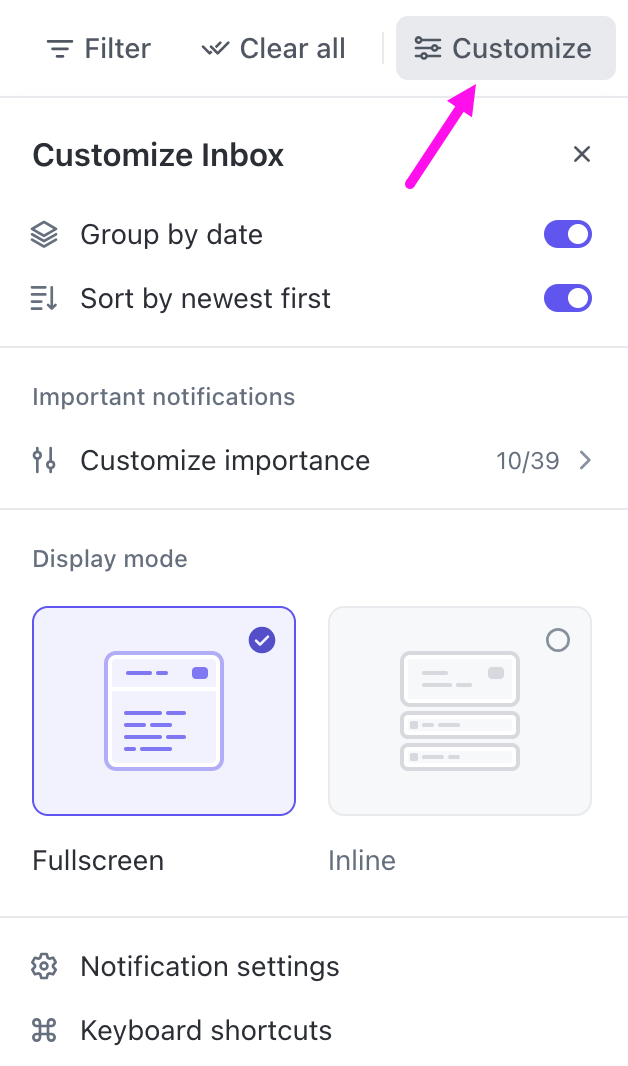Disable the Group by date toggle
Viewport: 628px width, 1066px height.
click(x=568, y=235)
